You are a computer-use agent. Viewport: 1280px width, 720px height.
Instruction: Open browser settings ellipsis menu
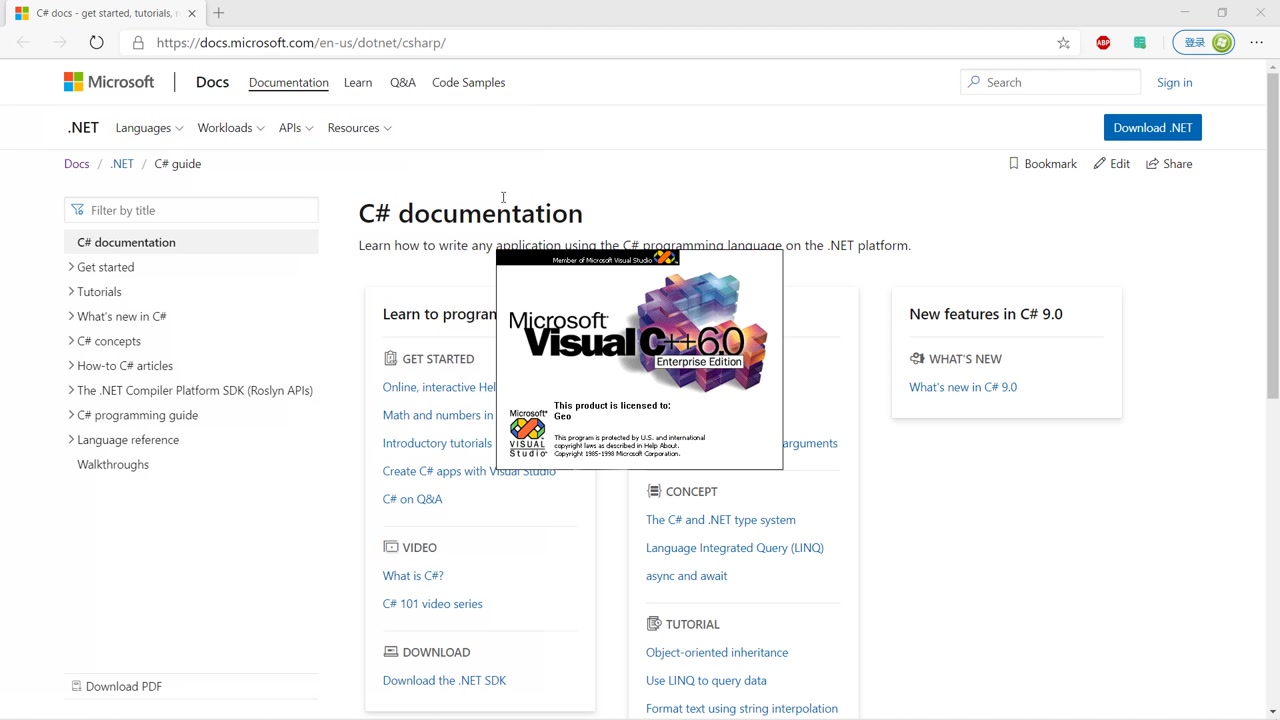pyautogui.click(x=1256, y=43)
